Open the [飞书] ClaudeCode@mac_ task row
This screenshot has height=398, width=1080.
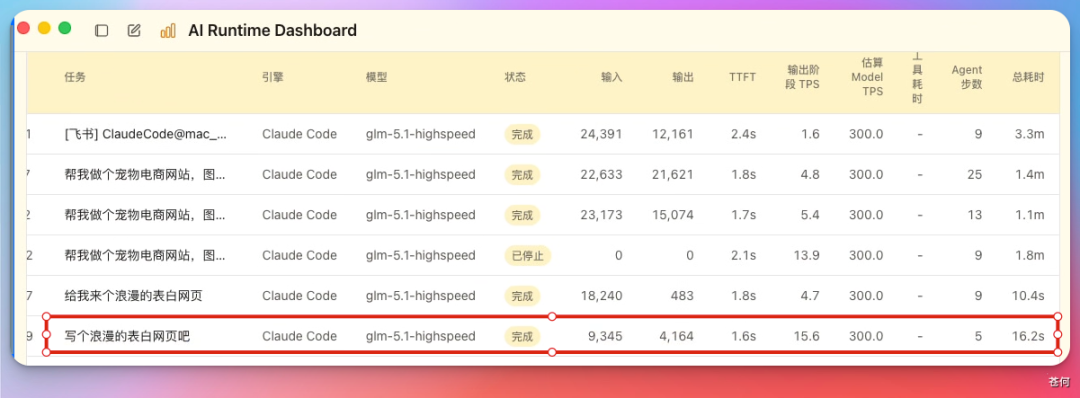(x=543, y=134)
